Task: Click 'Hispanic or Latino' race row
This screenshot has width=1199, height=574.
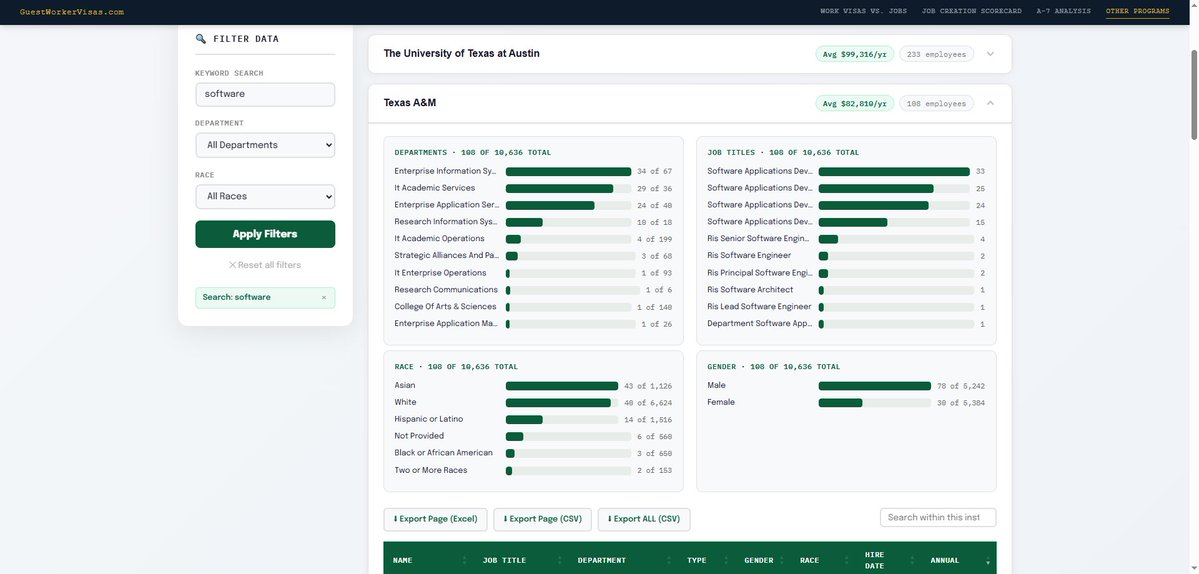Action: [x=533, y=420]
